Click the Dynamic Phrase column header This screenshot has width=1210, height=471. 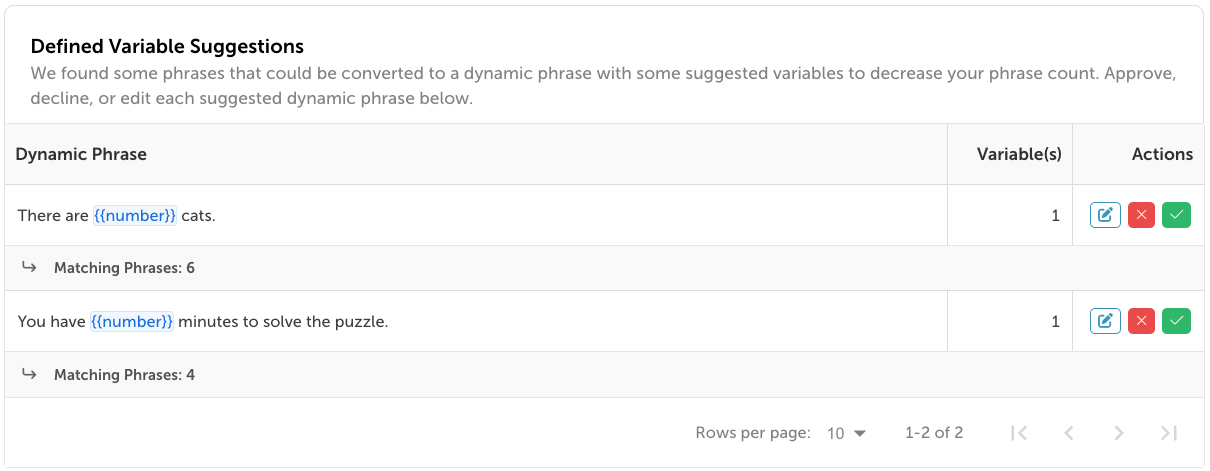click(x=81, y=154)
